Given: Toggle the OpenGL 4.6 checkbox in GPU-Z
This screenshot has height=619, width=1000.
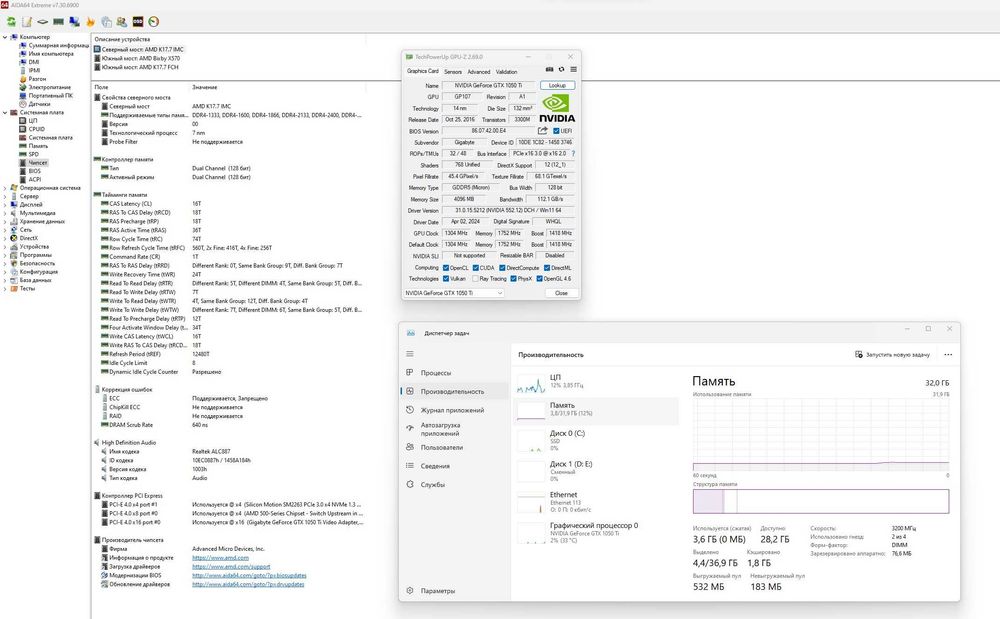Looking at the screenshot, I should click(540, 279).
